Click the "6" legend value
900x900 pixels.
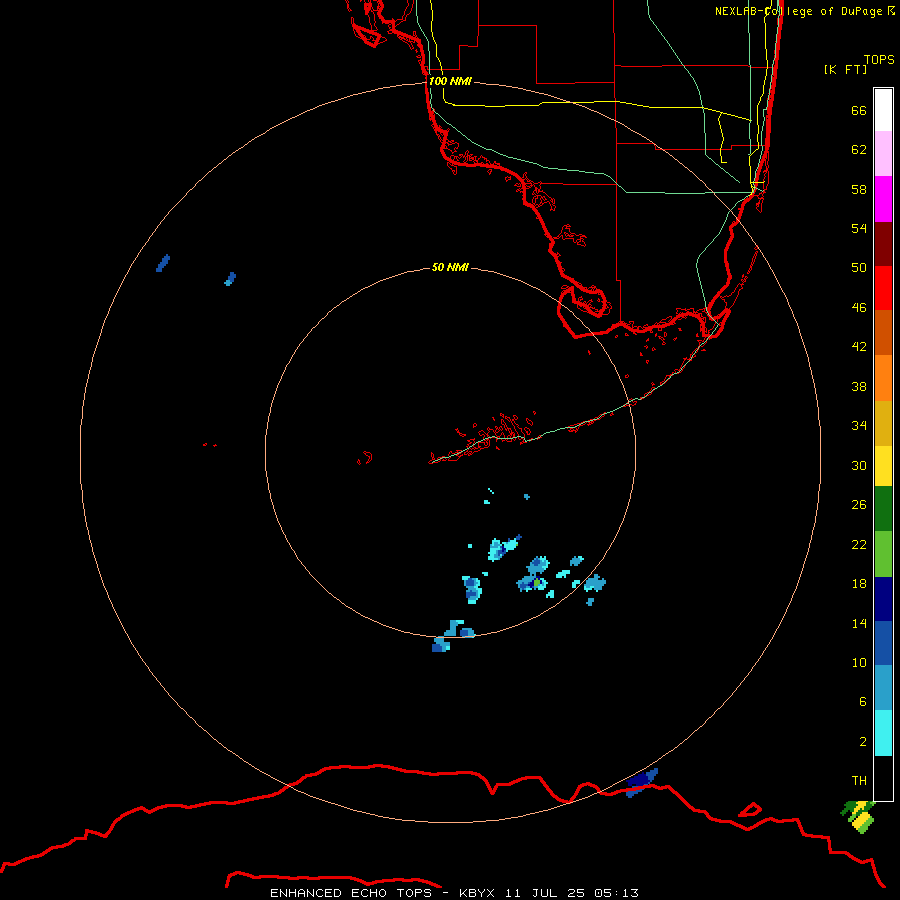point(863,702)
